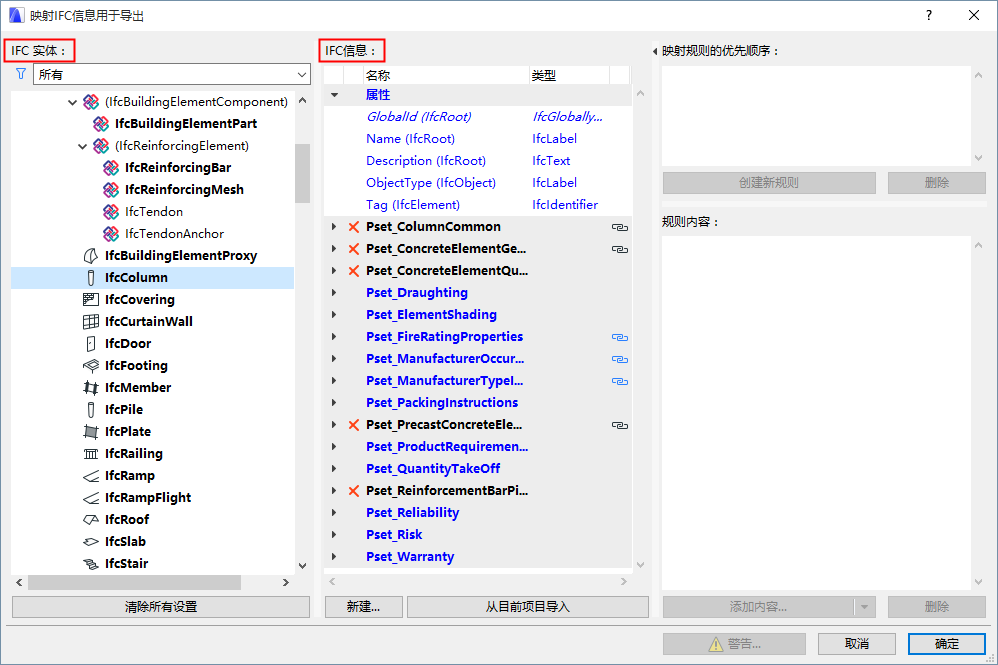Click the IfcFooting icon
The image size is (998, 665).
[91, 365]
